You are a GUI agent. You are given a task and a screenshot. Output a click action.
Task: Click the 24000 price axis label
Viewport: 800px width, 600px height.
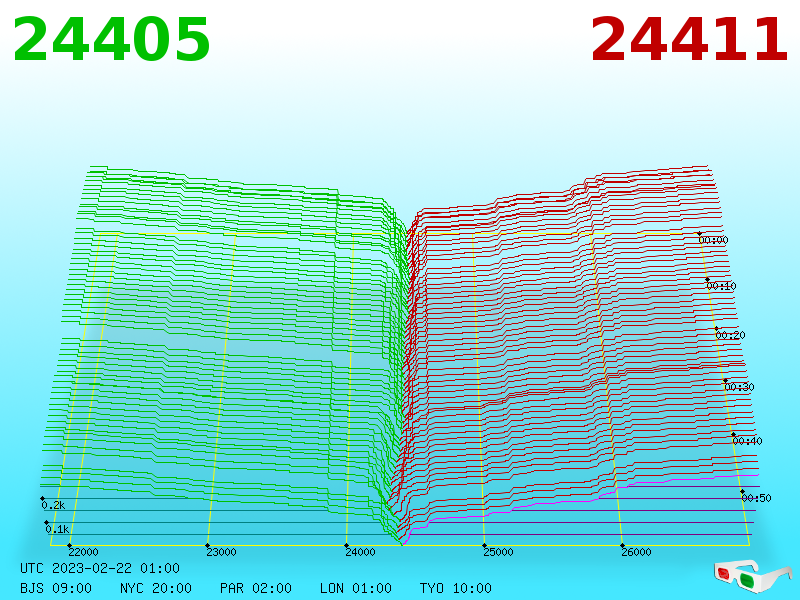(x=360, y=552)
